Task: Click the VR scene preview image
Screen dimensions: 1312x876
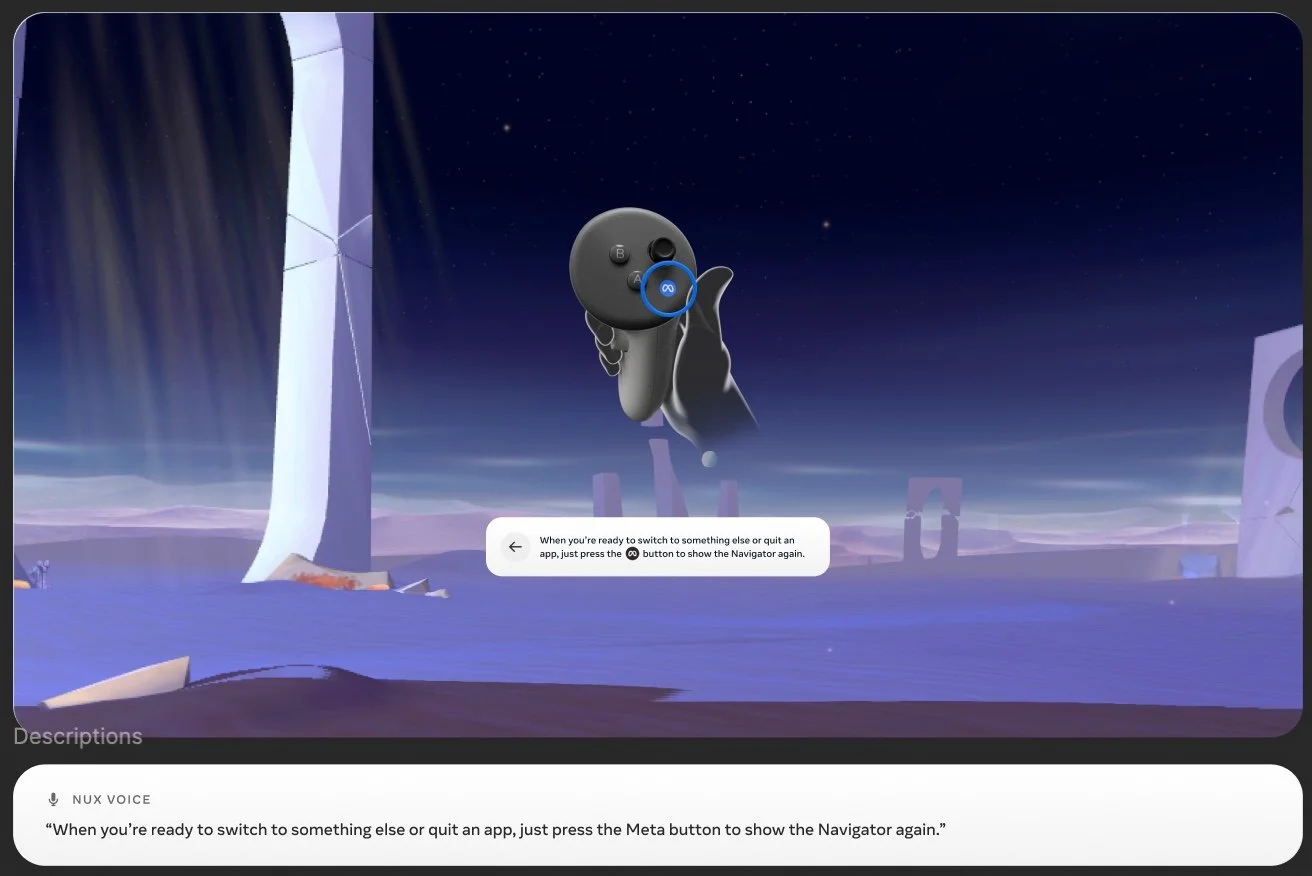Action: 658,375
